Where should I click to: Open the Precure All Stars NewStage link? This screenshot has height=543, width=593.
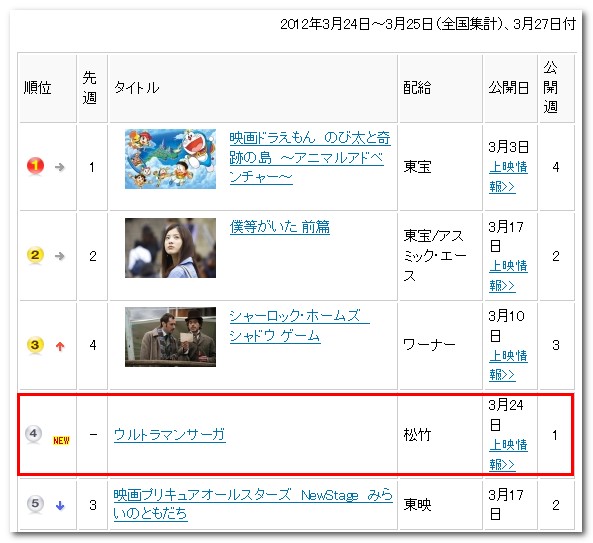coord(253,504)
